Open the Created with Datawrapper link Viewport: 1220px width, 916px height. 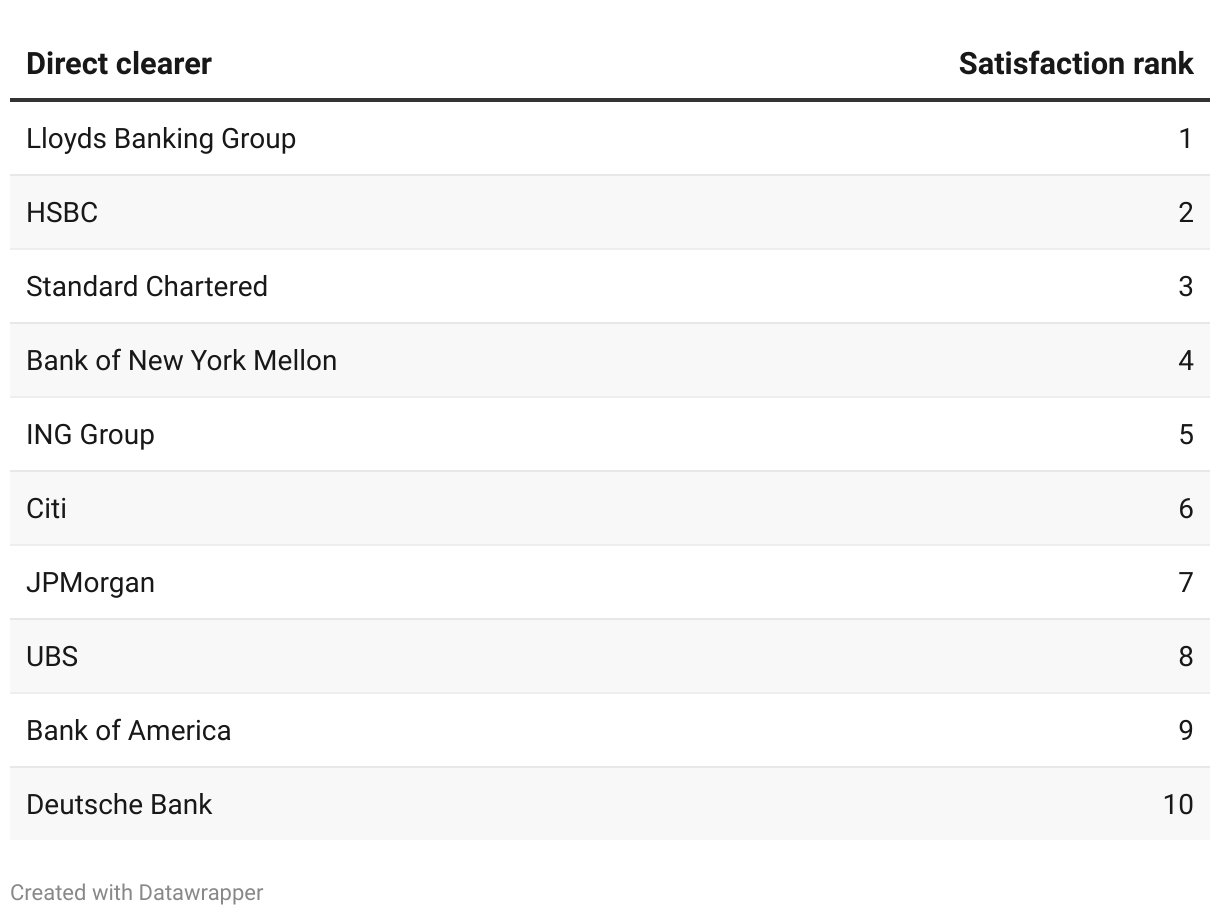137,892
